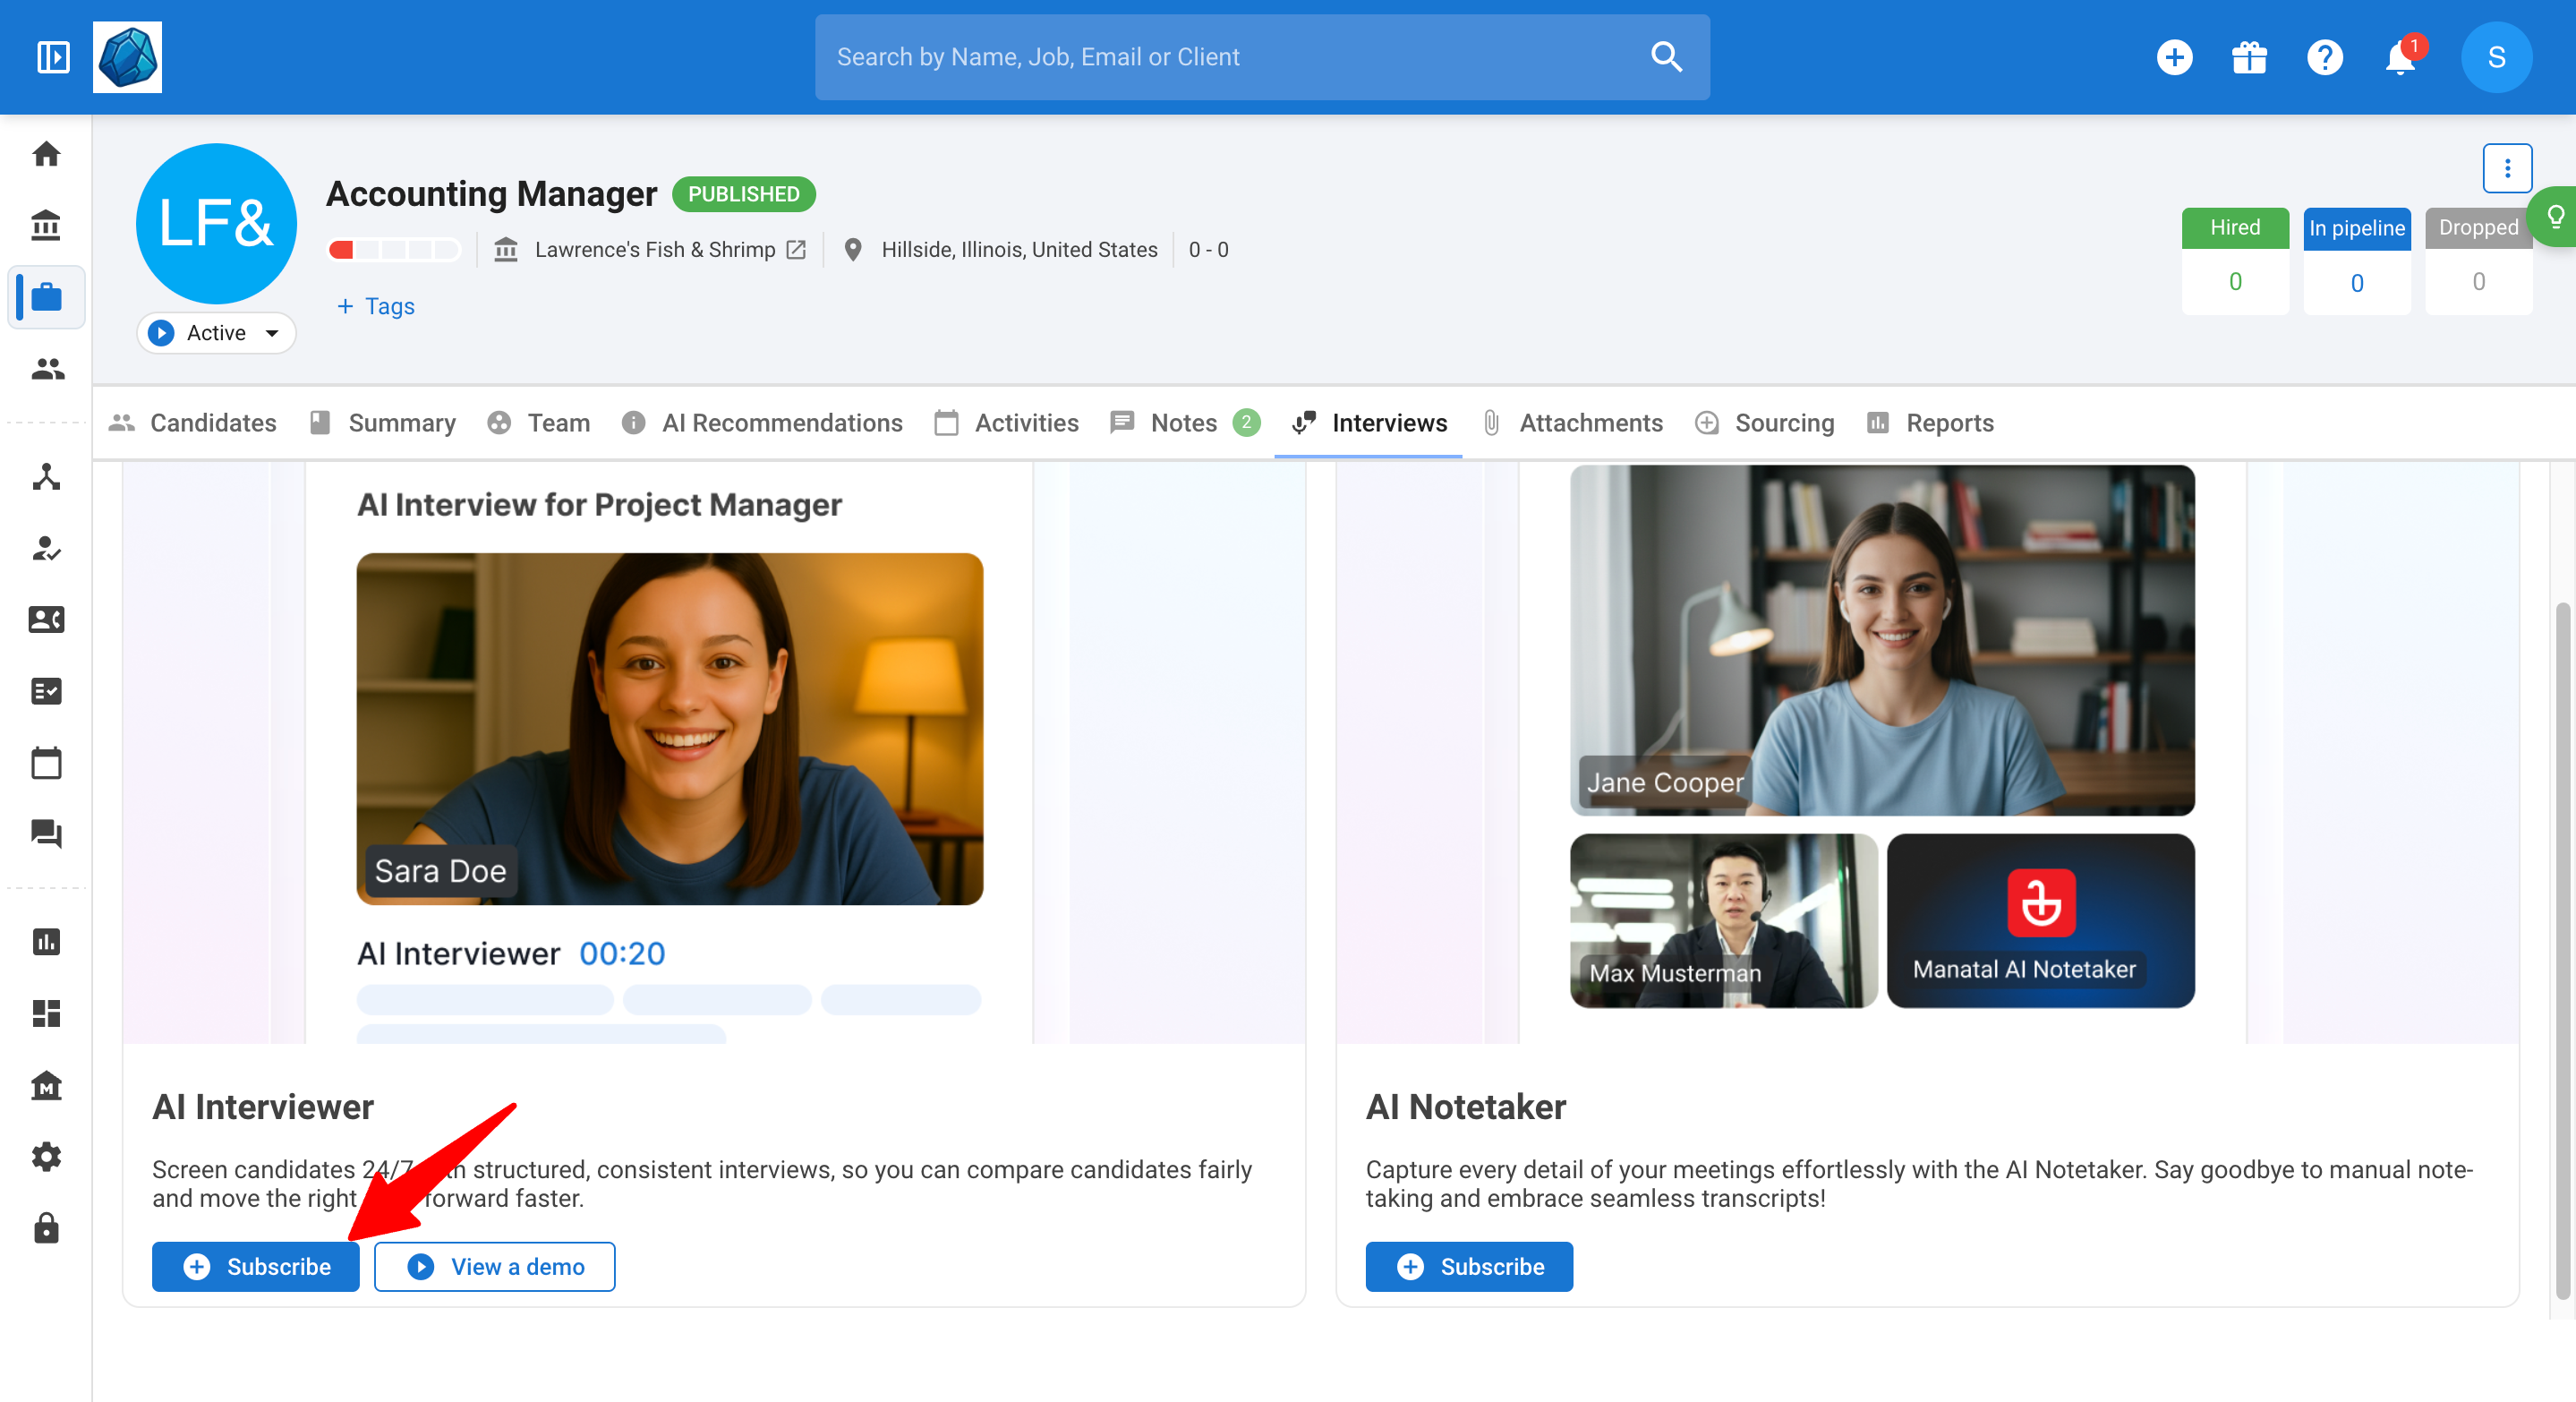2576x1402 pixels.
Task: Open the contacts card icon in sidebar
Action: click(x=46, y=620)
